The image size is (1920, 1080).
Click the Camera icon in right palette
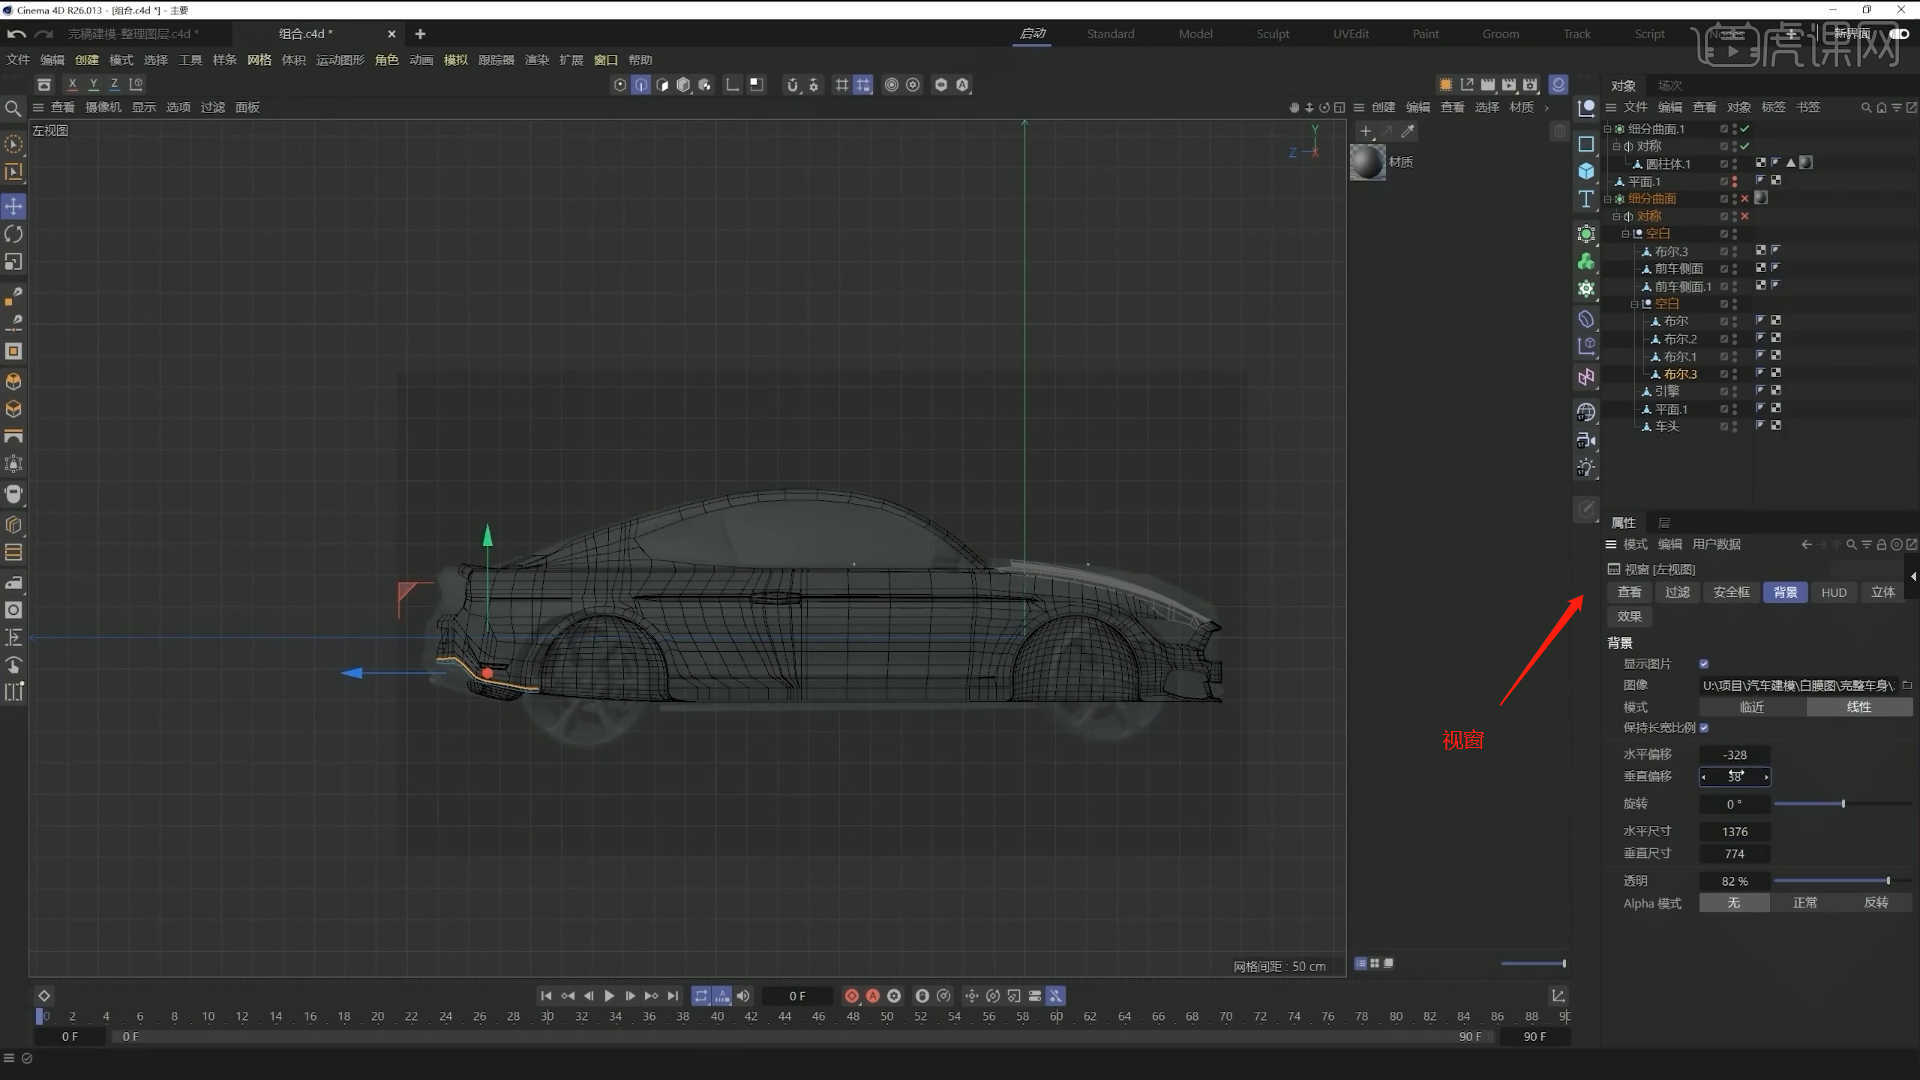coord(1586,440)
